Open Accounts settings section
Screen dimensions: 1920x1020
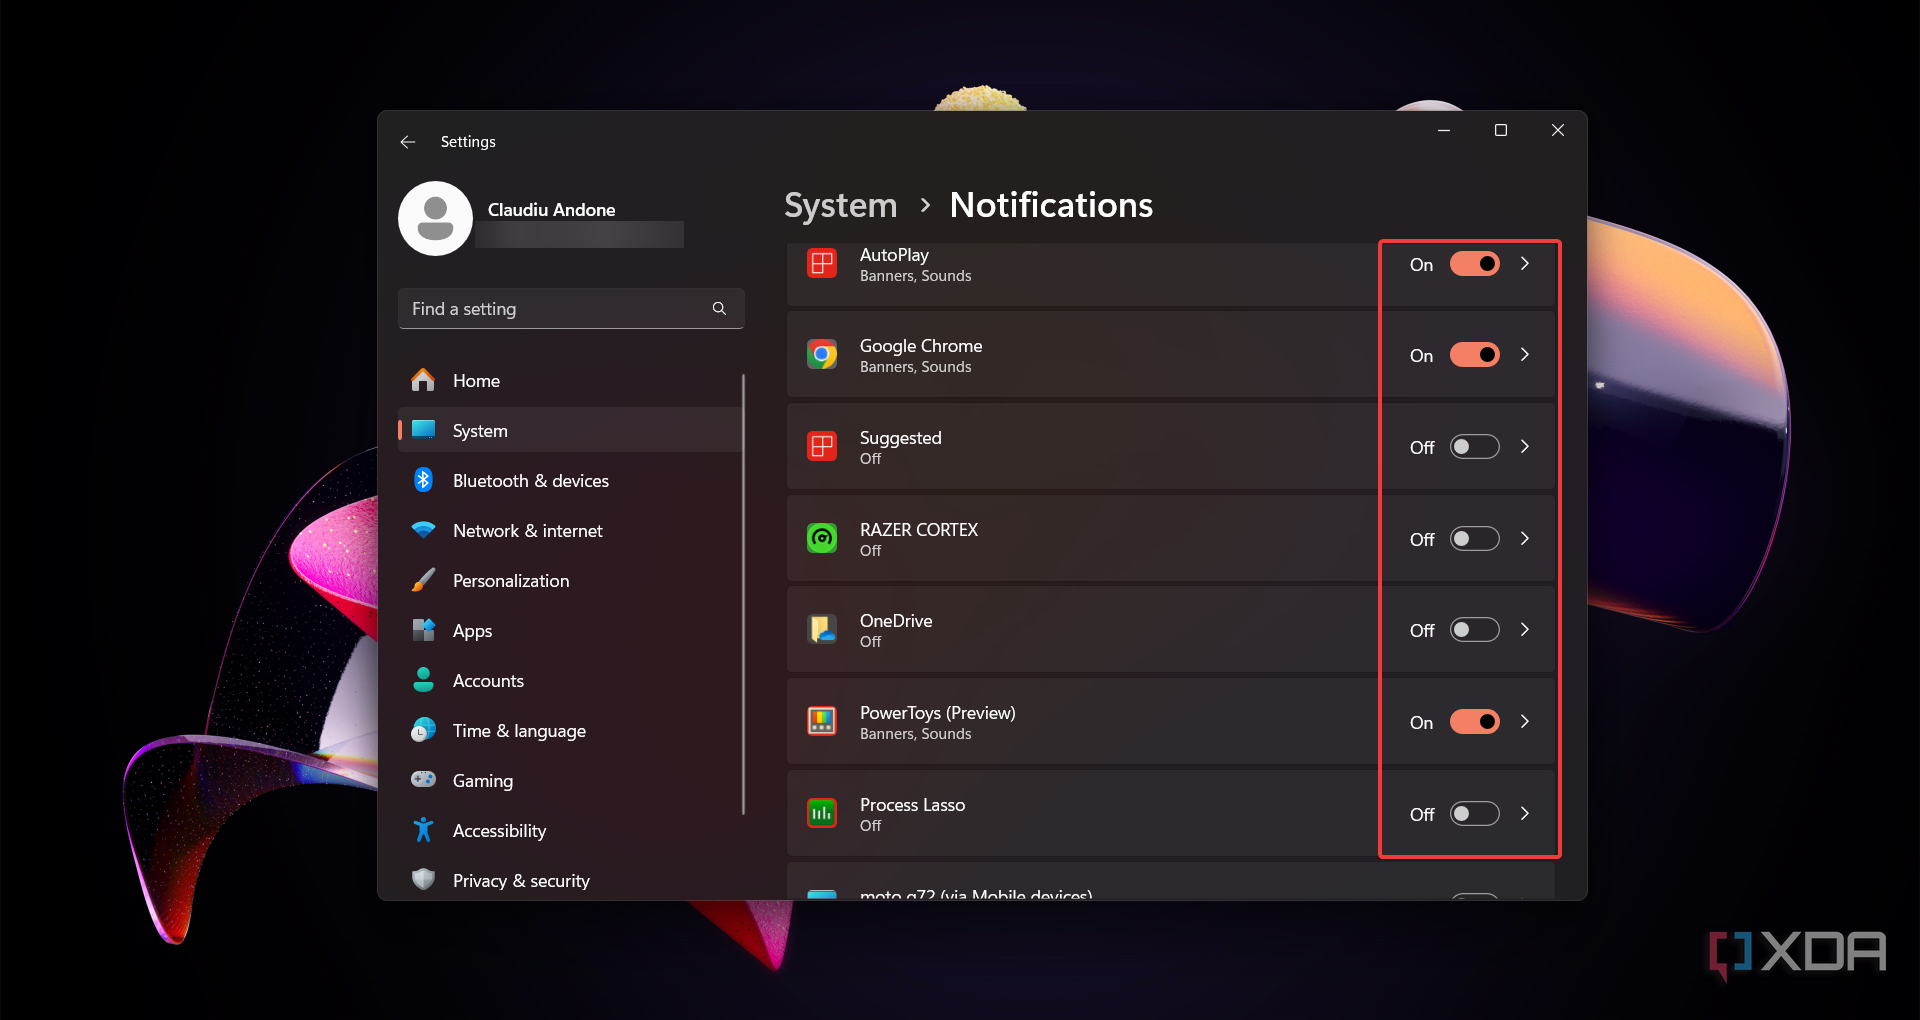click(x=569, y=681)
